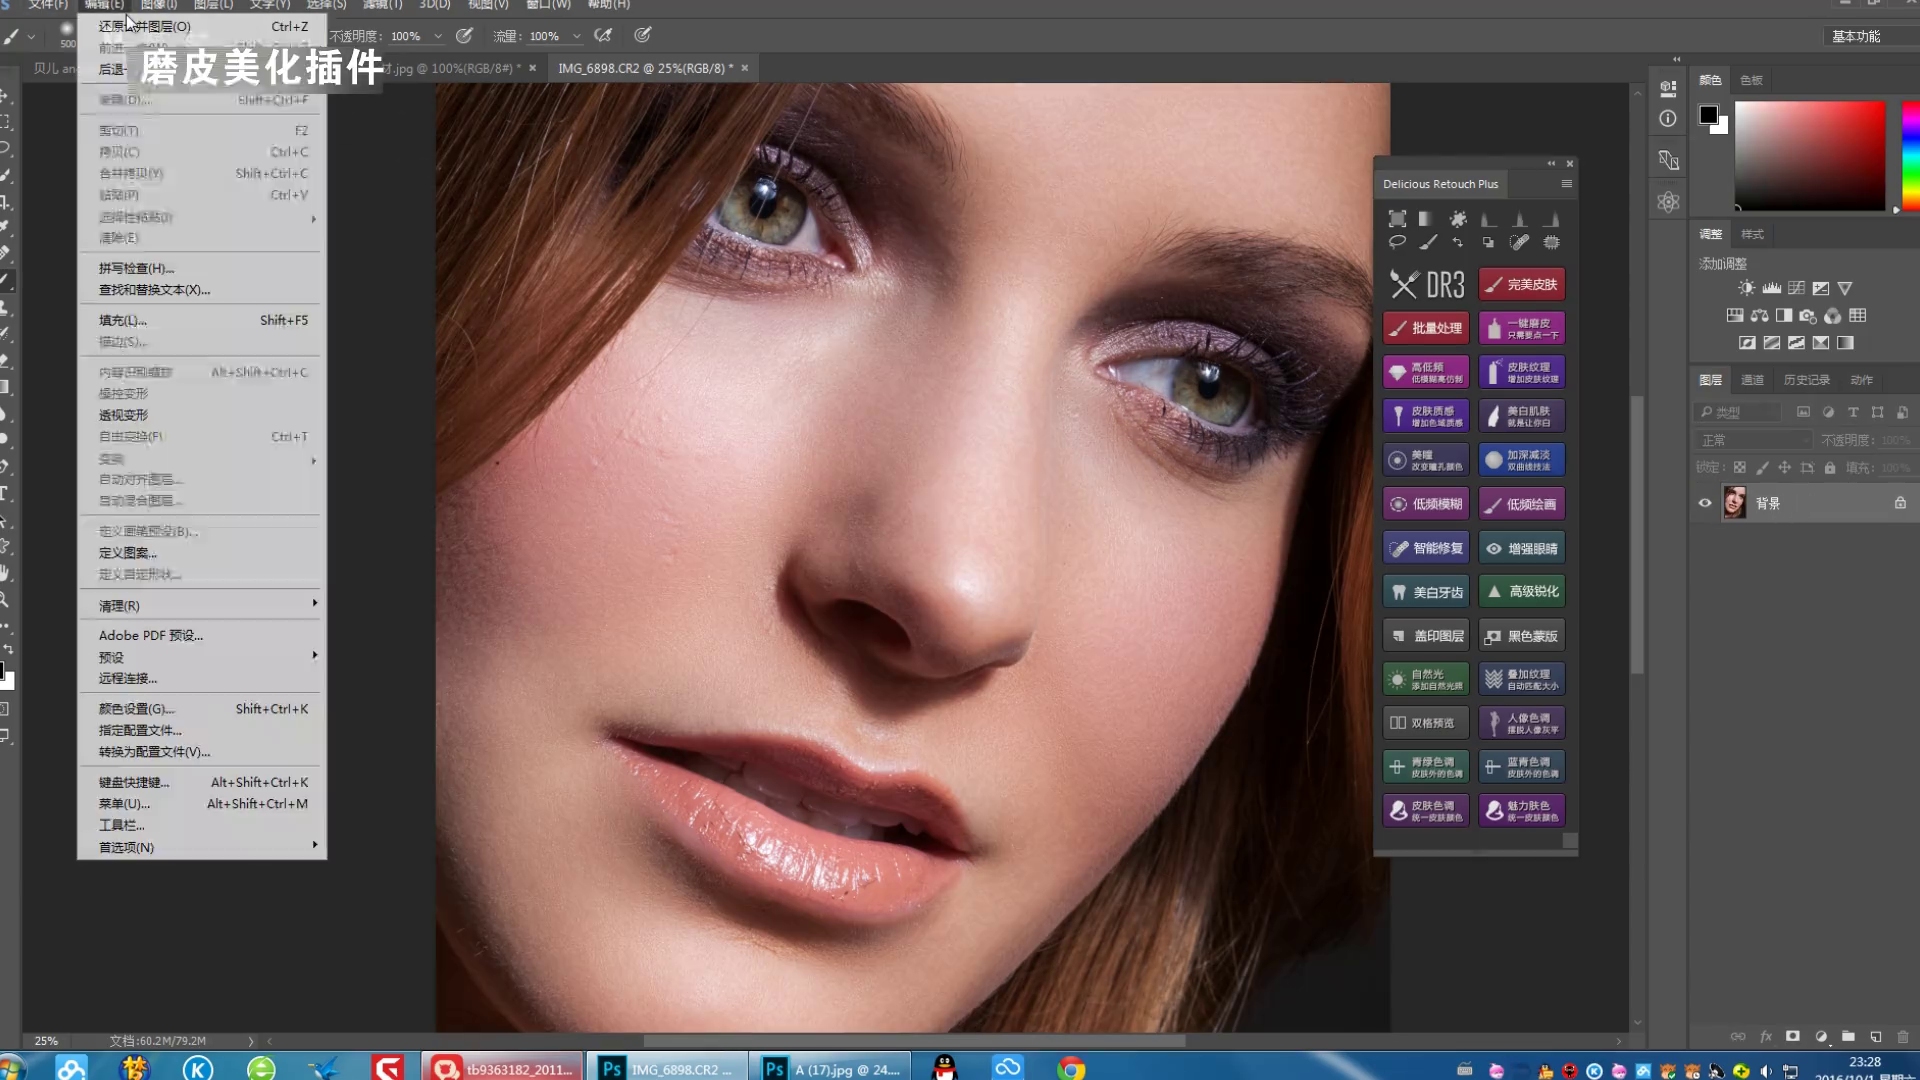Screen dimensions: 1920x1080
Task: Choose 填充(L)... from the Edit menu
Action: [123, 320]
